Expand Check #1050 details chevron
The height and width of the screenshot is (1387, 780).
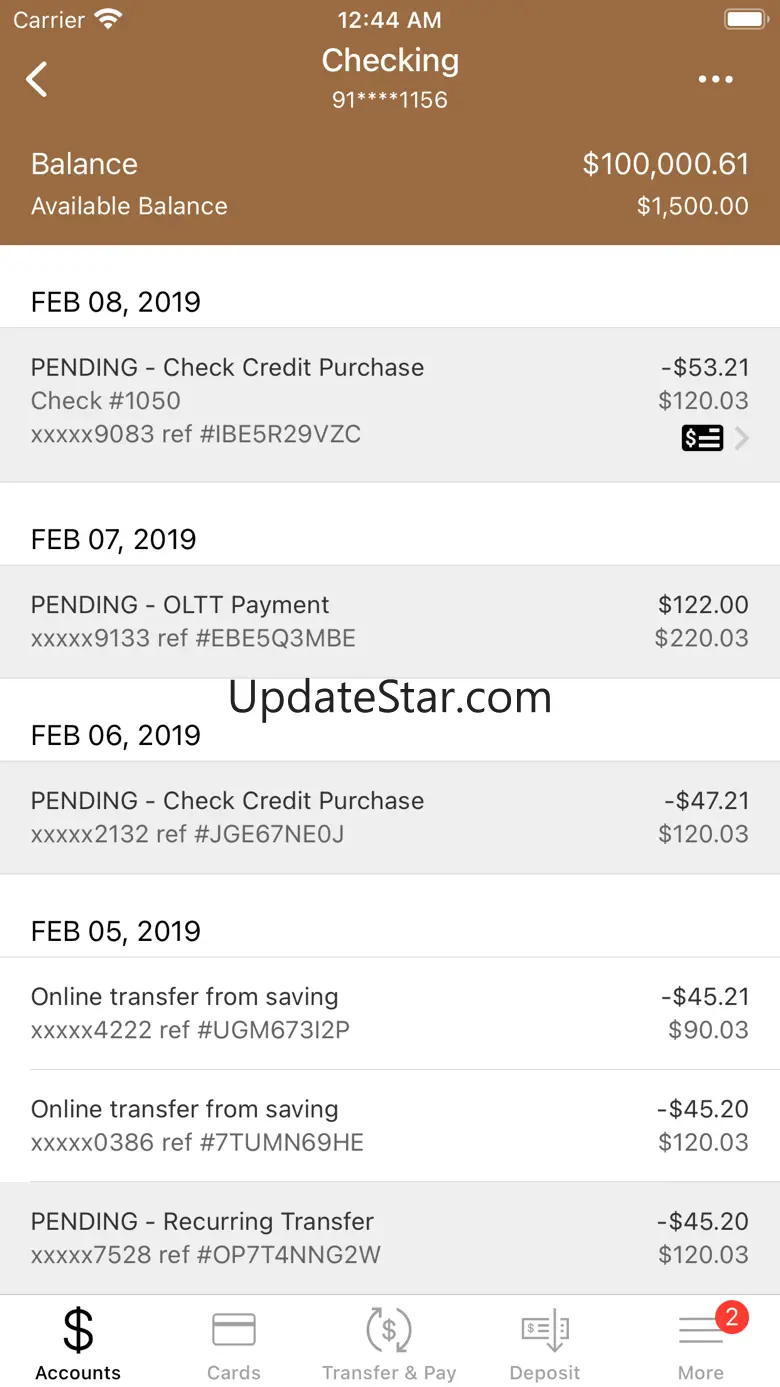click(x=742, y=438)
